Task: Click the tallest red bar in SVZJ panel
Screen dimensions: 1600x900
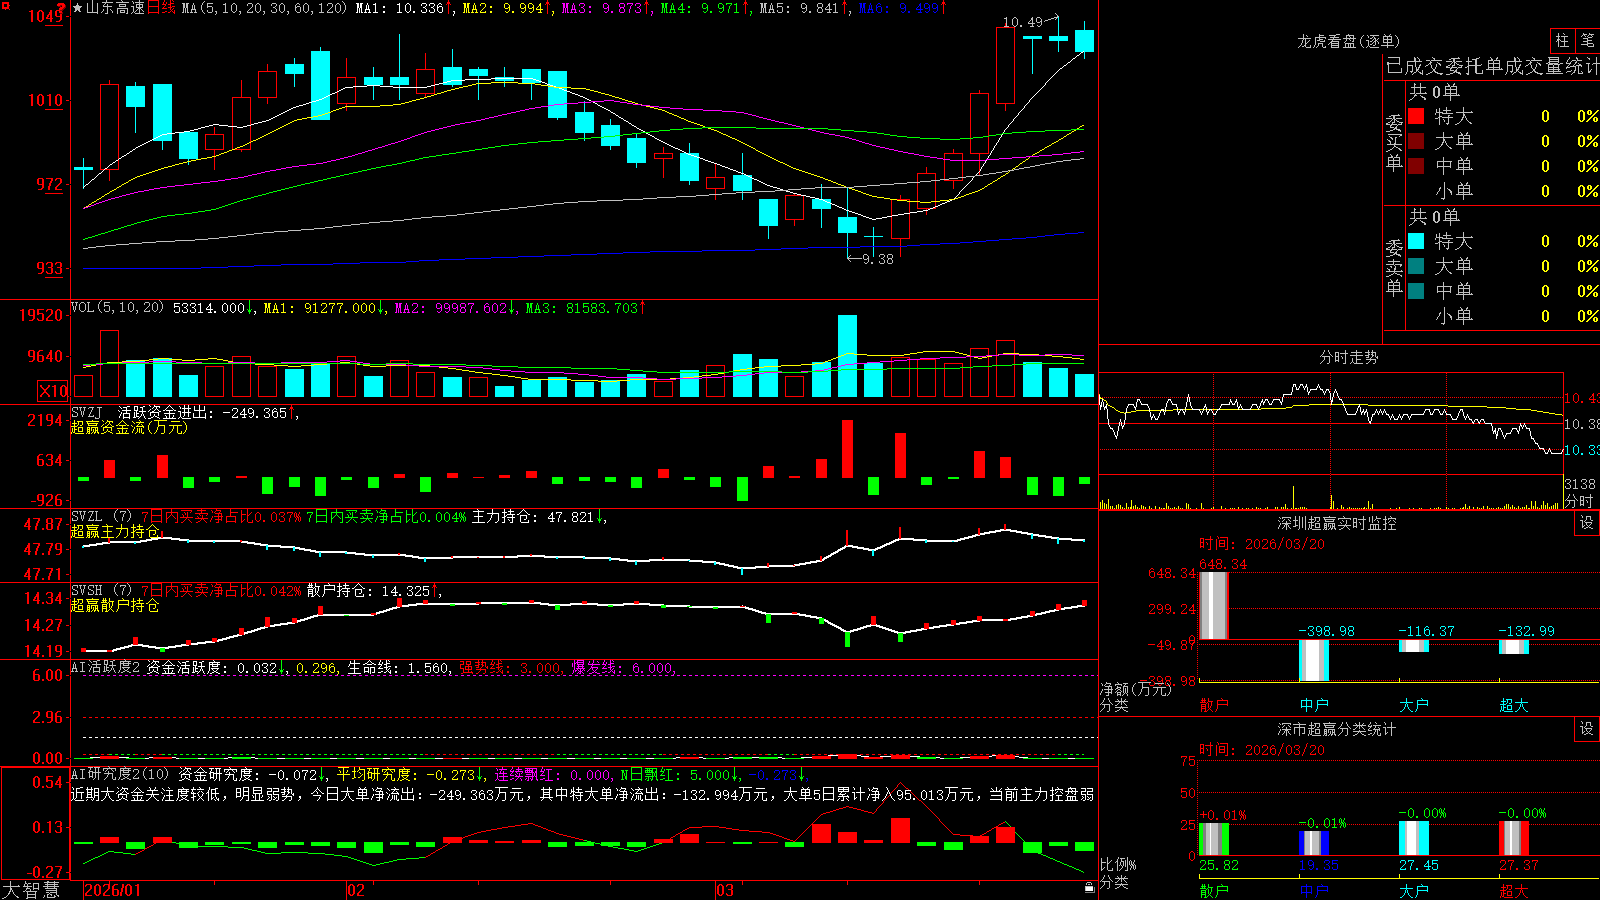Action: click(x=847, y=448)
